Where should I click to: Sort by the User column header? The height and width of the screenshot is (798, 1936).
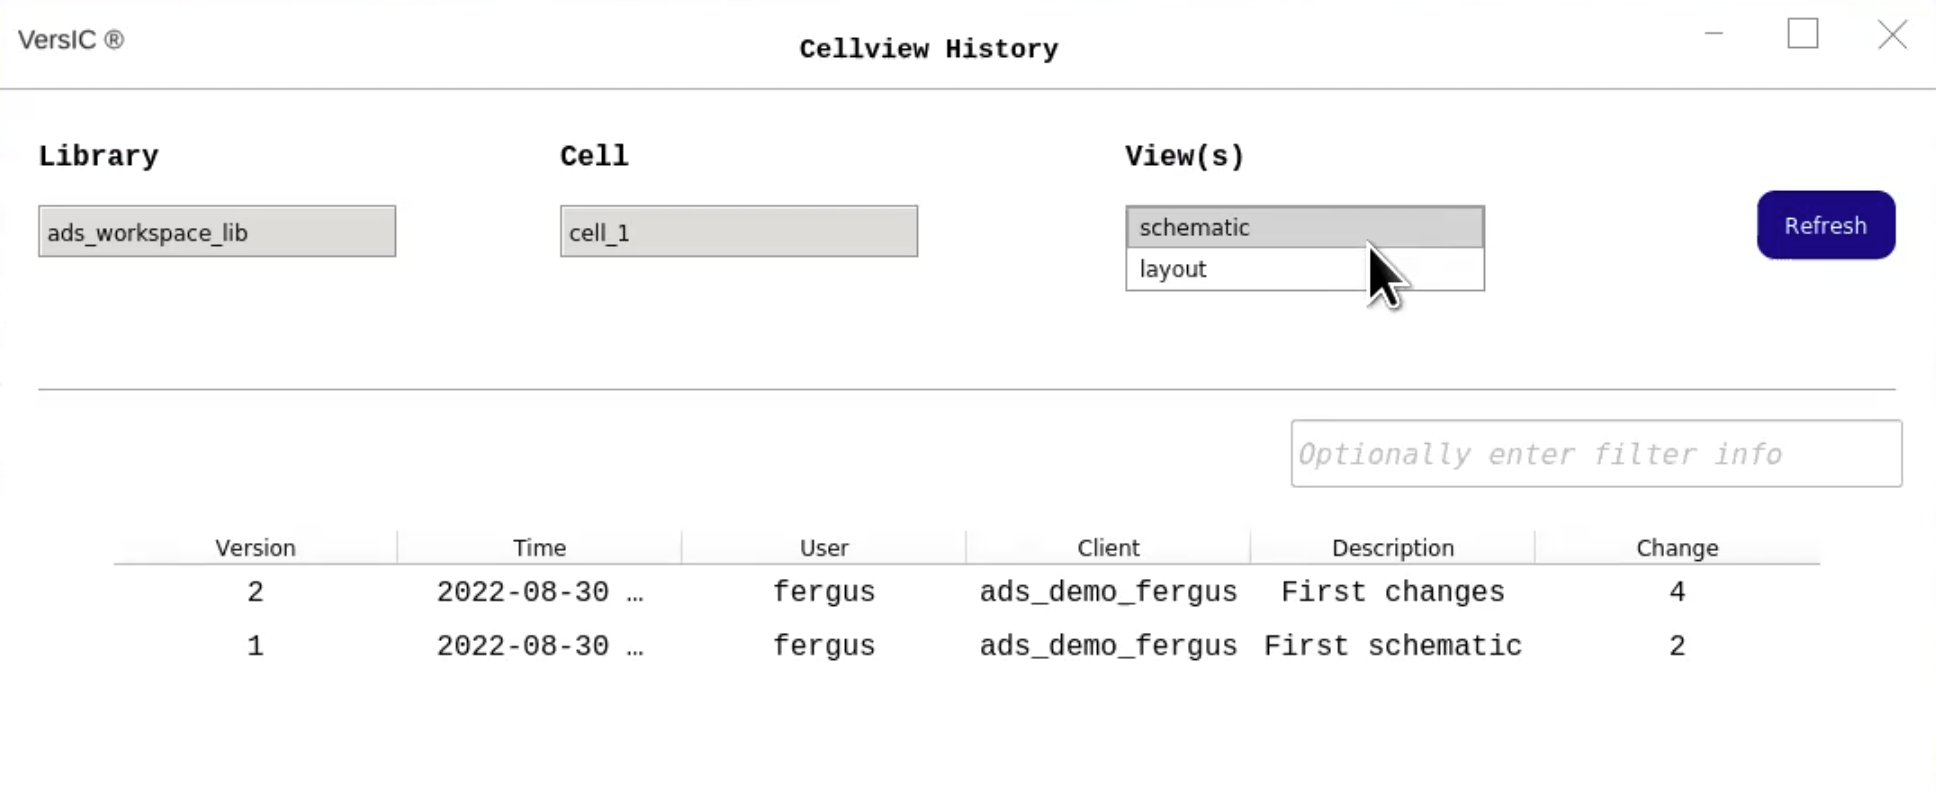(x=823, y=548)
